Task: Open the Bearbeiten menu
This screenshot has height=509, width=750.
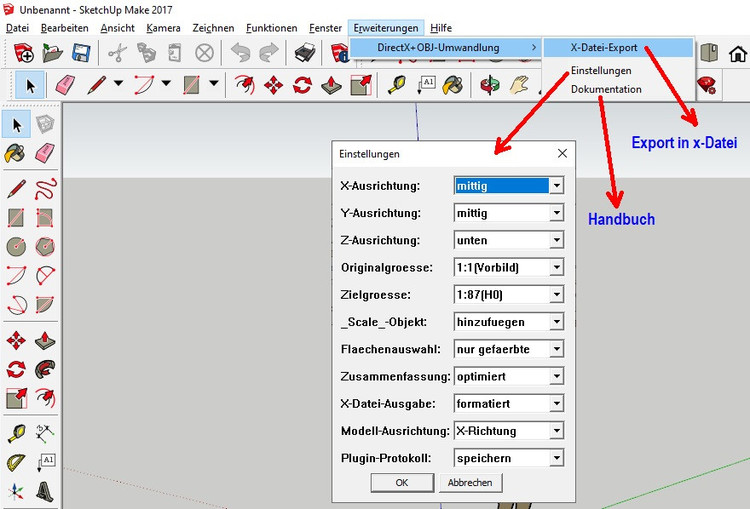Action: (x=65, y=28)
